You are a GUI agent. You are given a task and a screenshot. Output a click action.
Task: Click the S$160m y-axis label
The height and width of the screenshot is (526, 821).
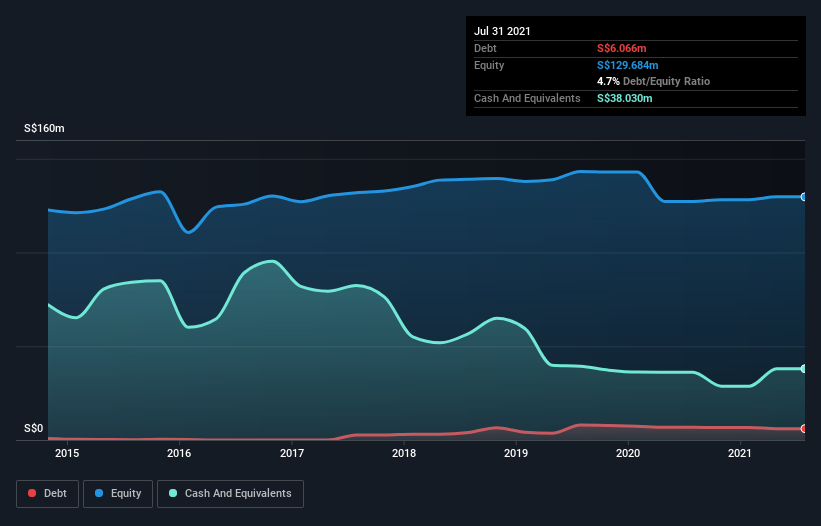pyautogui.click(x=45, y=128)
